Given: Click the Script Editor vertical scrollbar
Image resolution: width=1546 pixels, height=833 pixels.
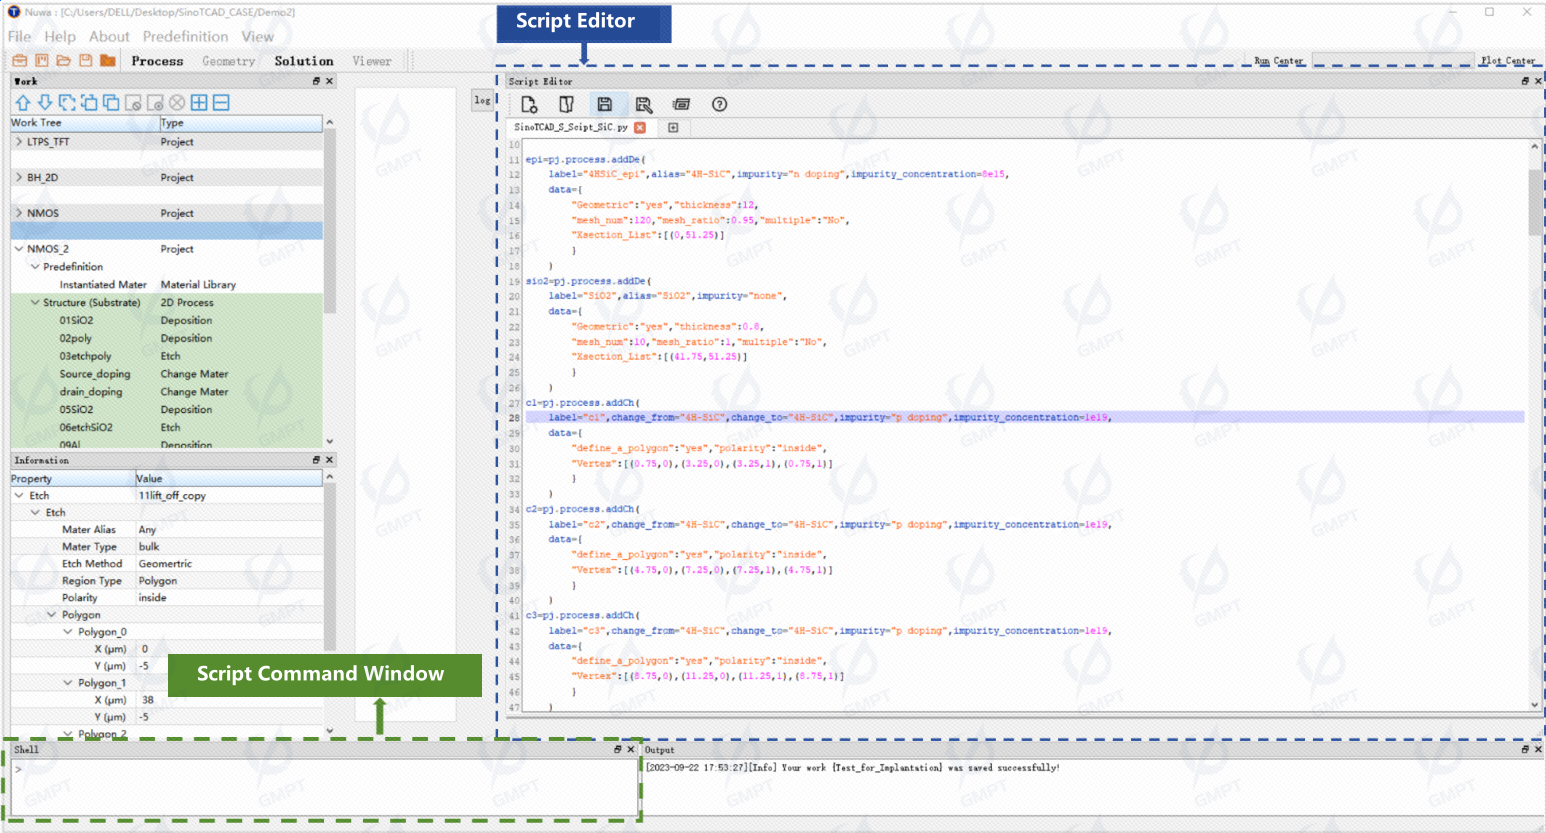Looking at the screenshot, I should pos(1535,203).
